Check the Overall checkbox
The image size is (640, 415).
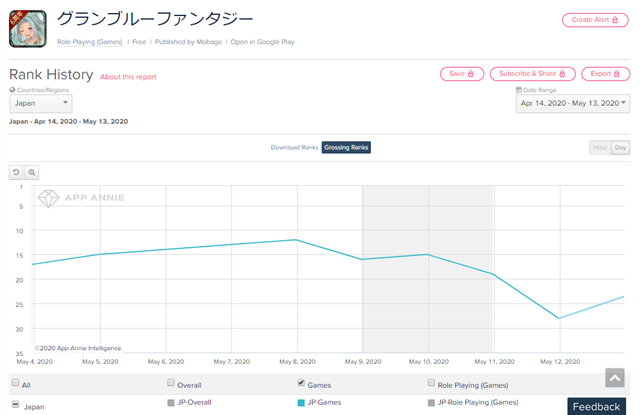tap(171, 383)
